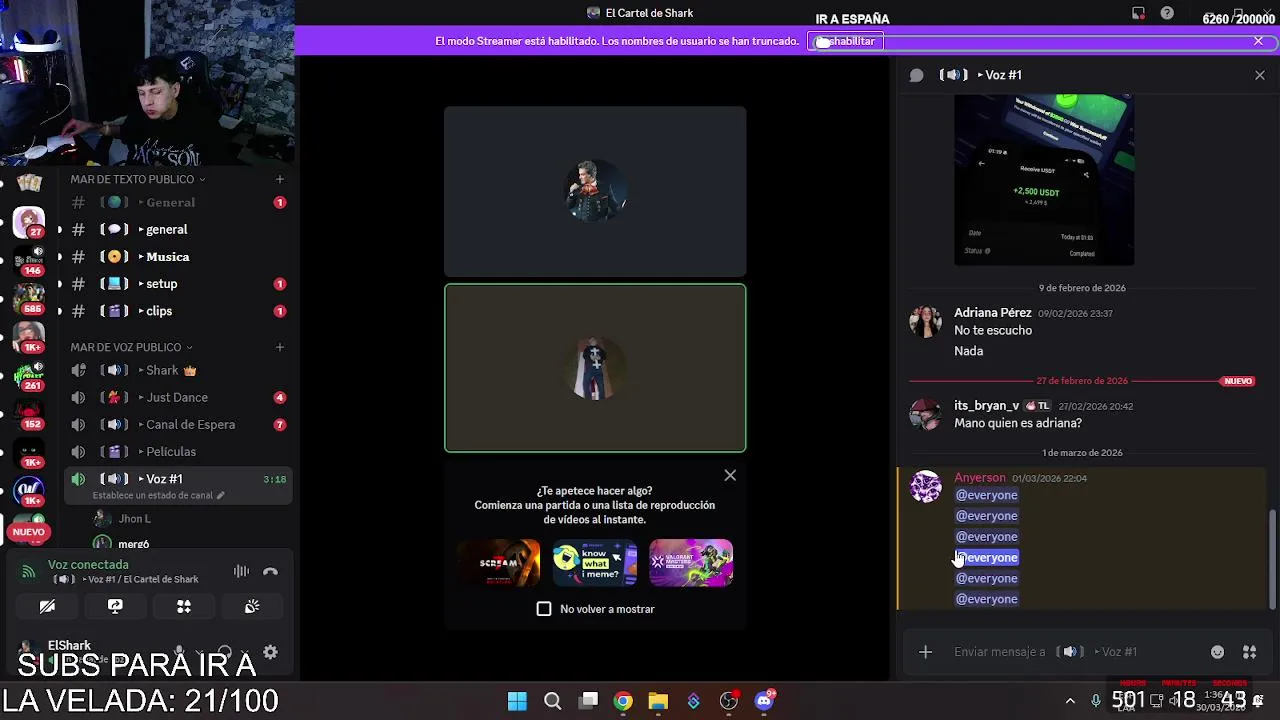Open the Activities launcher icon
The image size is (1280, 720).
coord(184,606)
